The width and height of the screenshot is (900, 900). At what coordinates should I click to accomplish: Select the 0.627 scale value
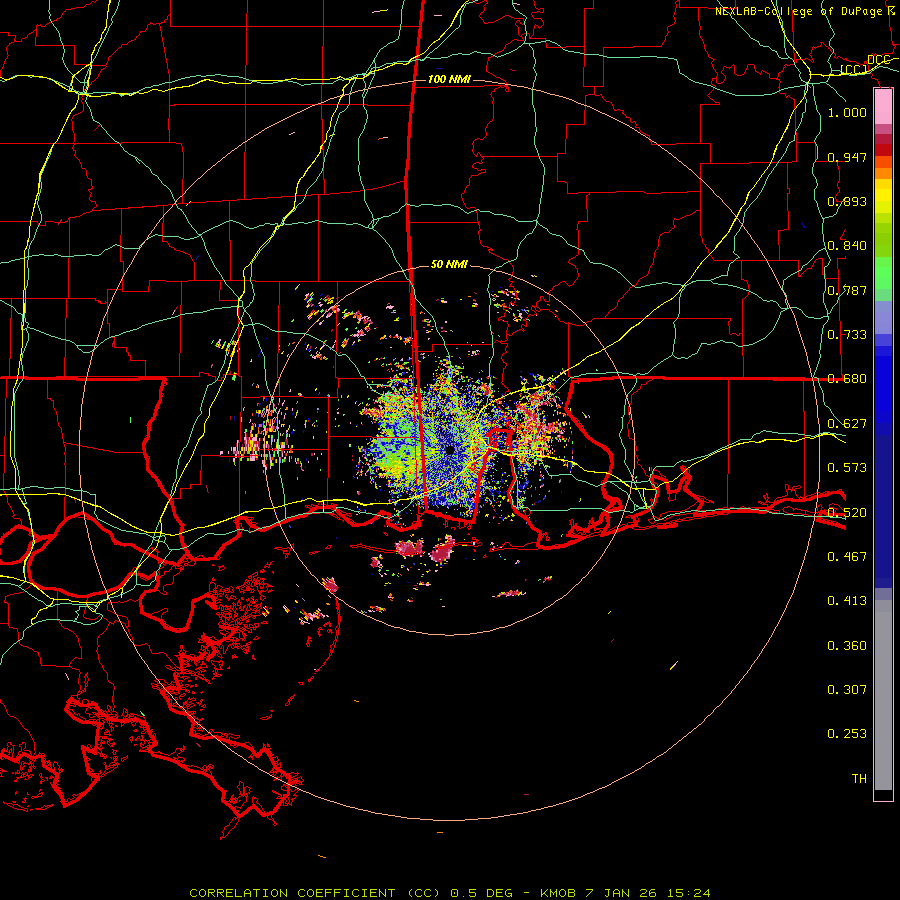point(847,424)
